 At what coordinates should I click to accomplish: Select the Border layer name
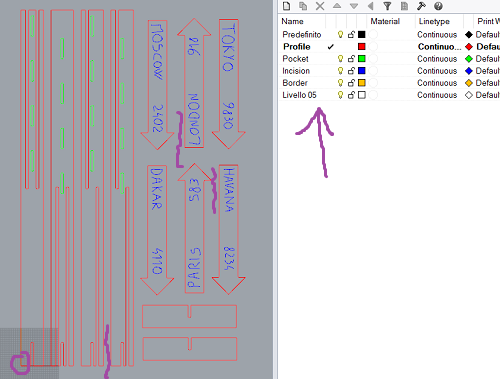(295, 83)
